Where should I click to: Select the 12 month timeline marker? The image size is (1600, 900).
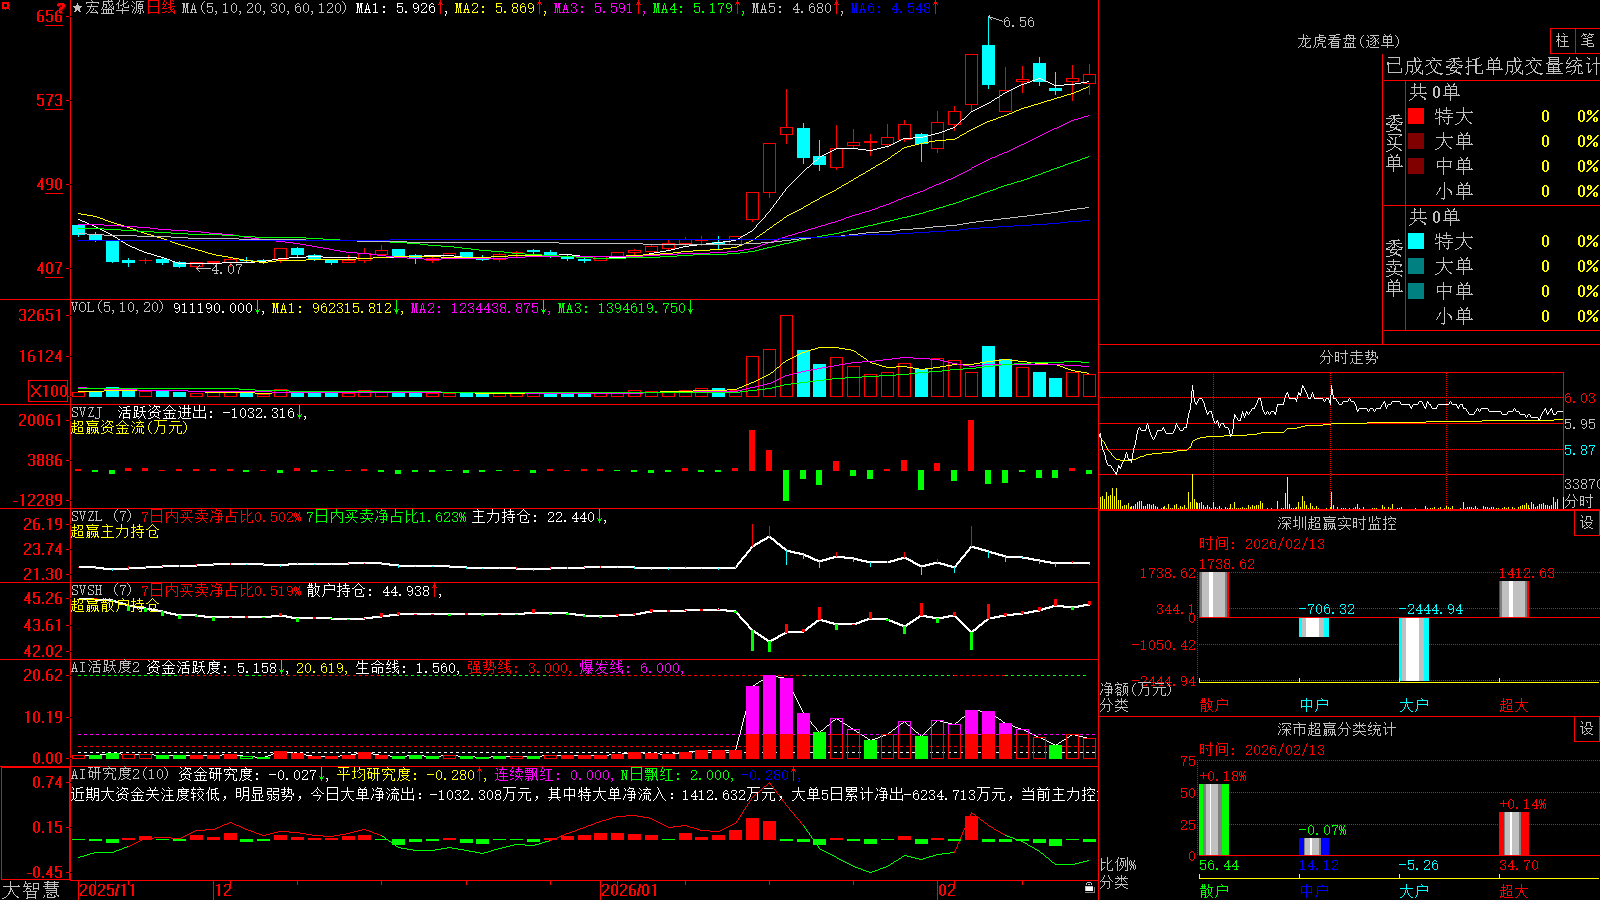point(224,890)
